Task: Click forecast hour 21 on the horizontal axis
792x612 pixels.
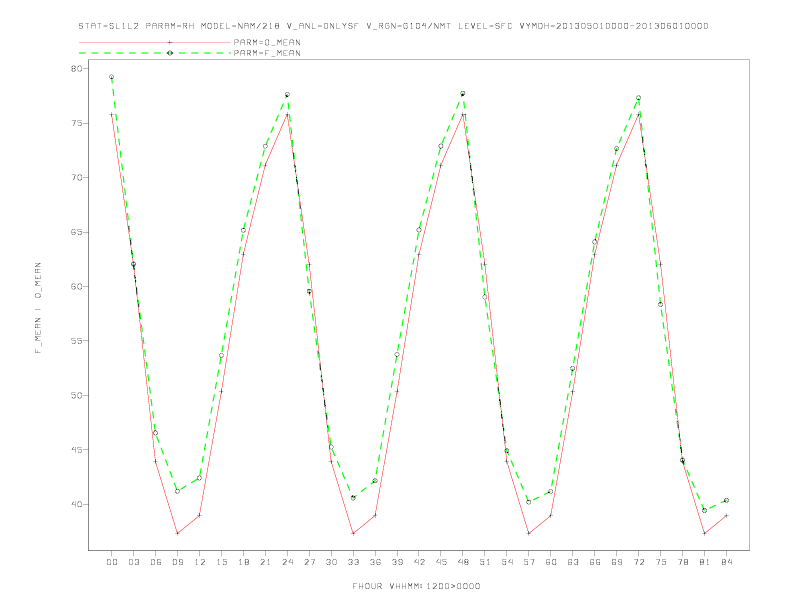Action: [265, 562]
